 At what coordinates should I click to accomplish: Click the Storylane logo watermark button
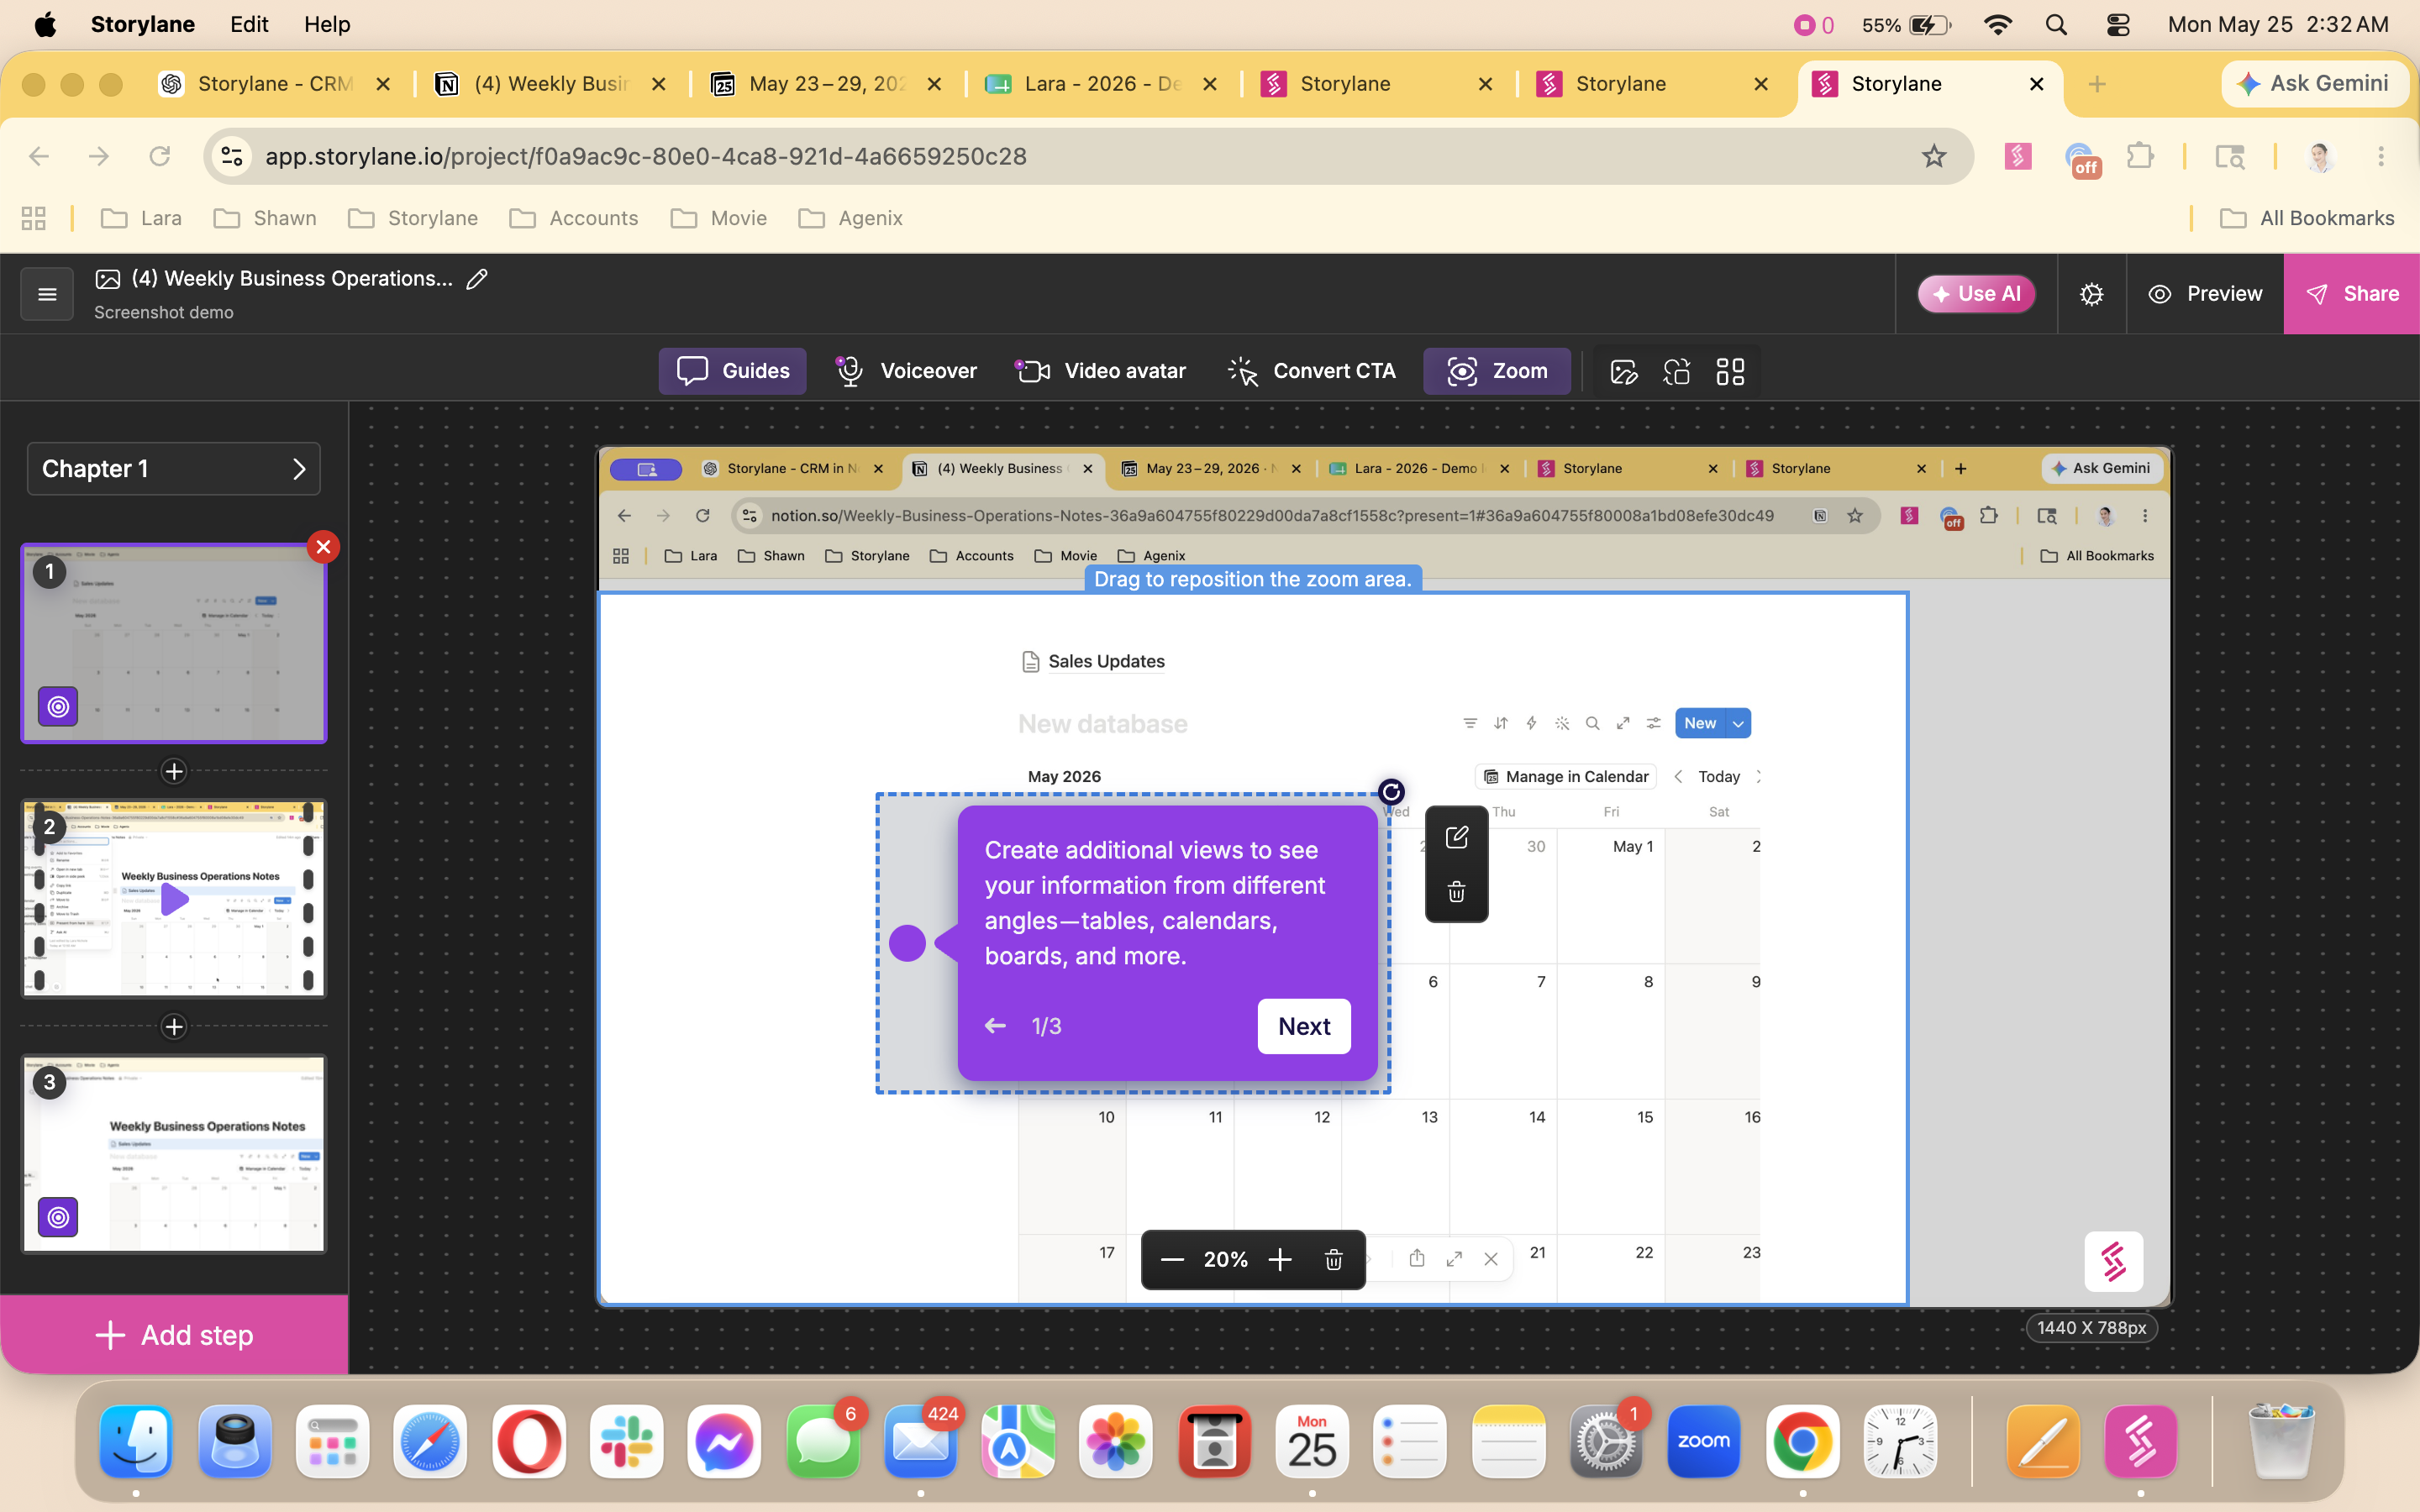point(2113,1261)
